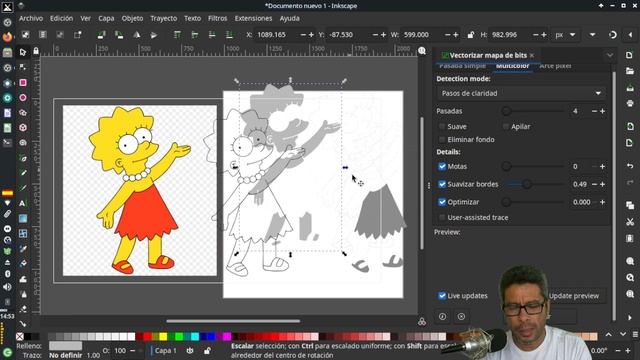The width and height of the screenshot is (640, 360).
Task: Enable the Suave checkbox
Action: tap(442, 127)
